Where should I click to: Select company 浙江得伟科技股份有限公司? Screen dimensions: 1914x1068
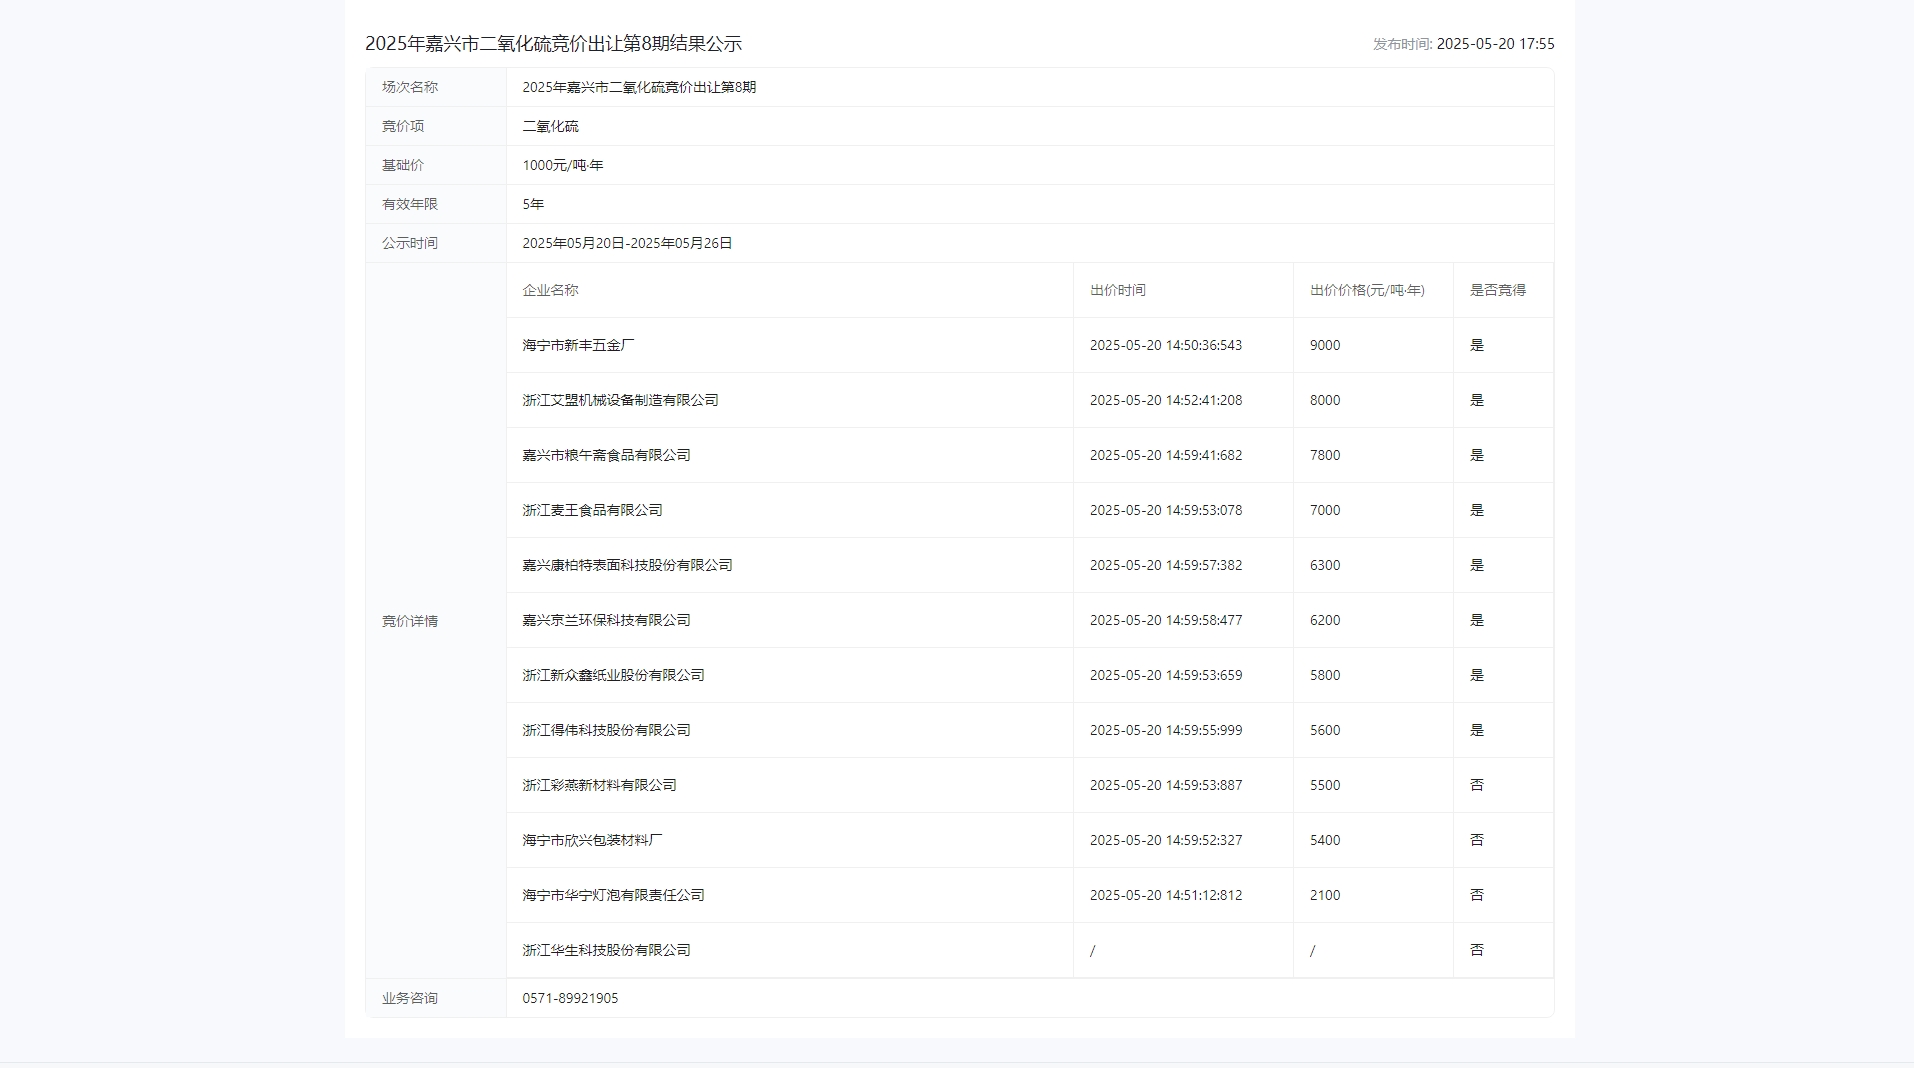pyautogui.click(x=606, y=730)
